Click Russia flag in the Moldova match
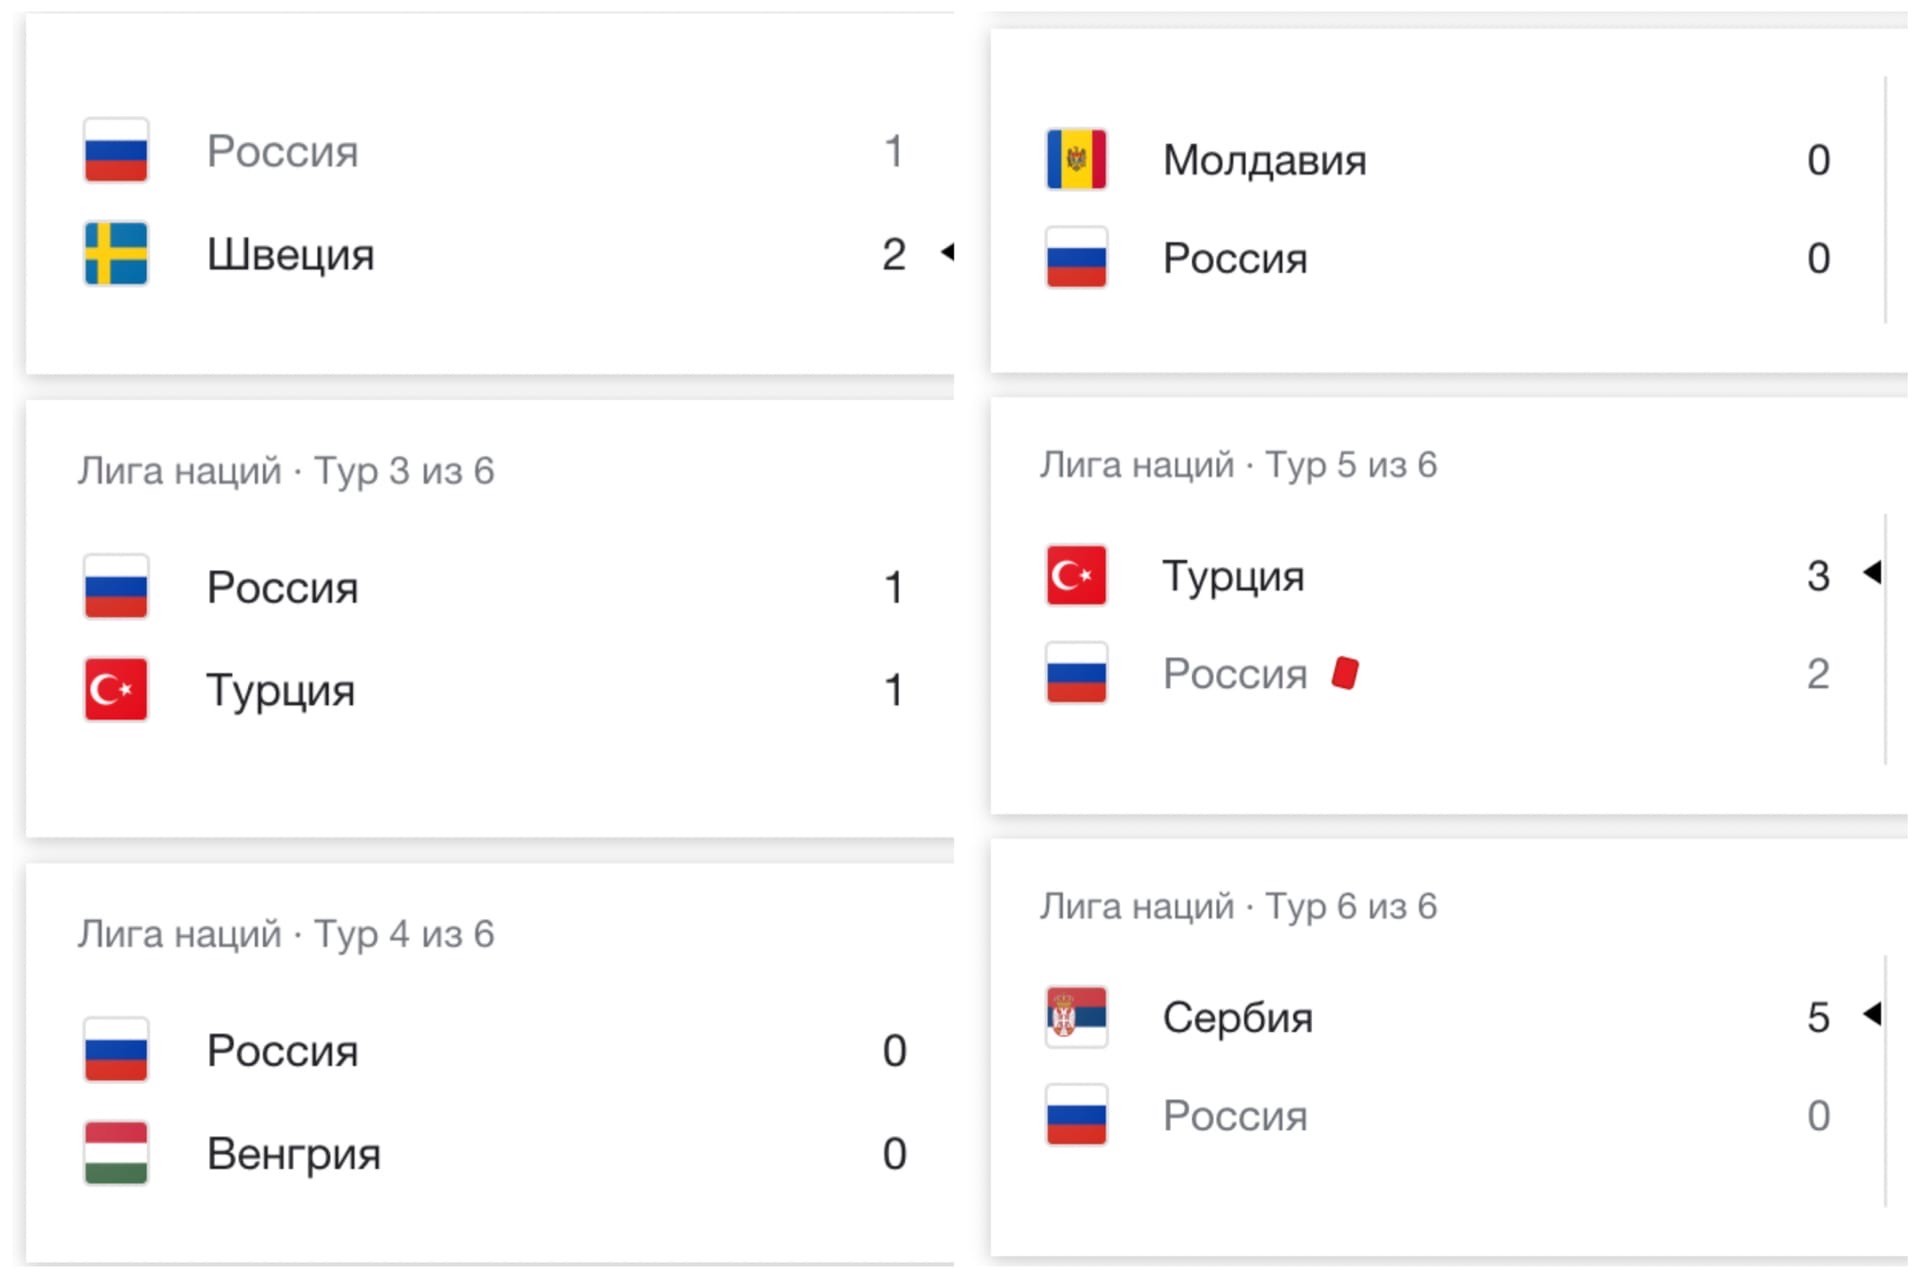 pos(1076,258)
